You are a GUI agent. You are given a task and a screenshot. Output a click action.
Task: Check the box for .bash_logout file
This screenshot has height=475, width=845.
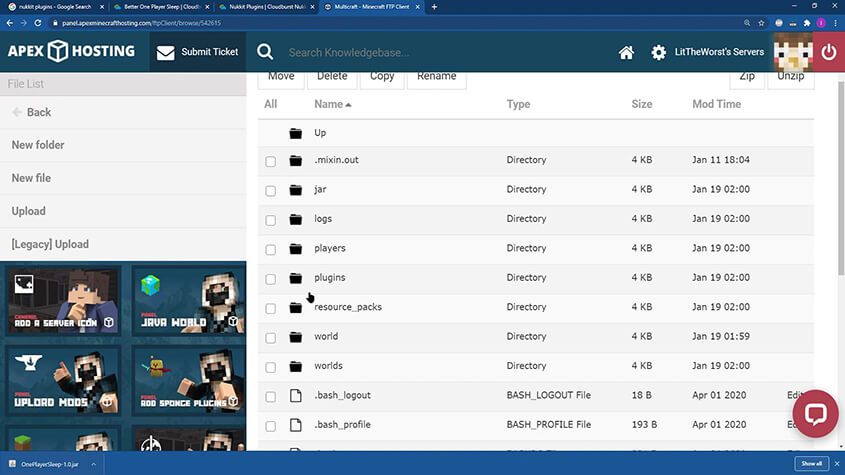[x=271, y=396]
